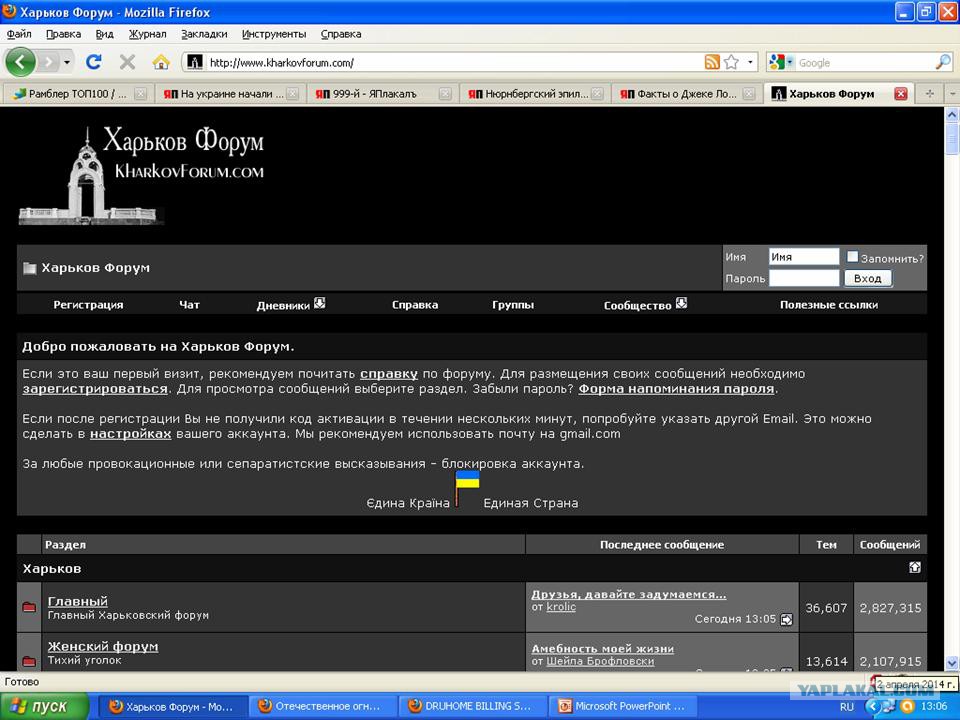The width and height of the screenshot is (960, 720).
Task: Open the Группы link in navbar
Action: (x=513, y=305)
